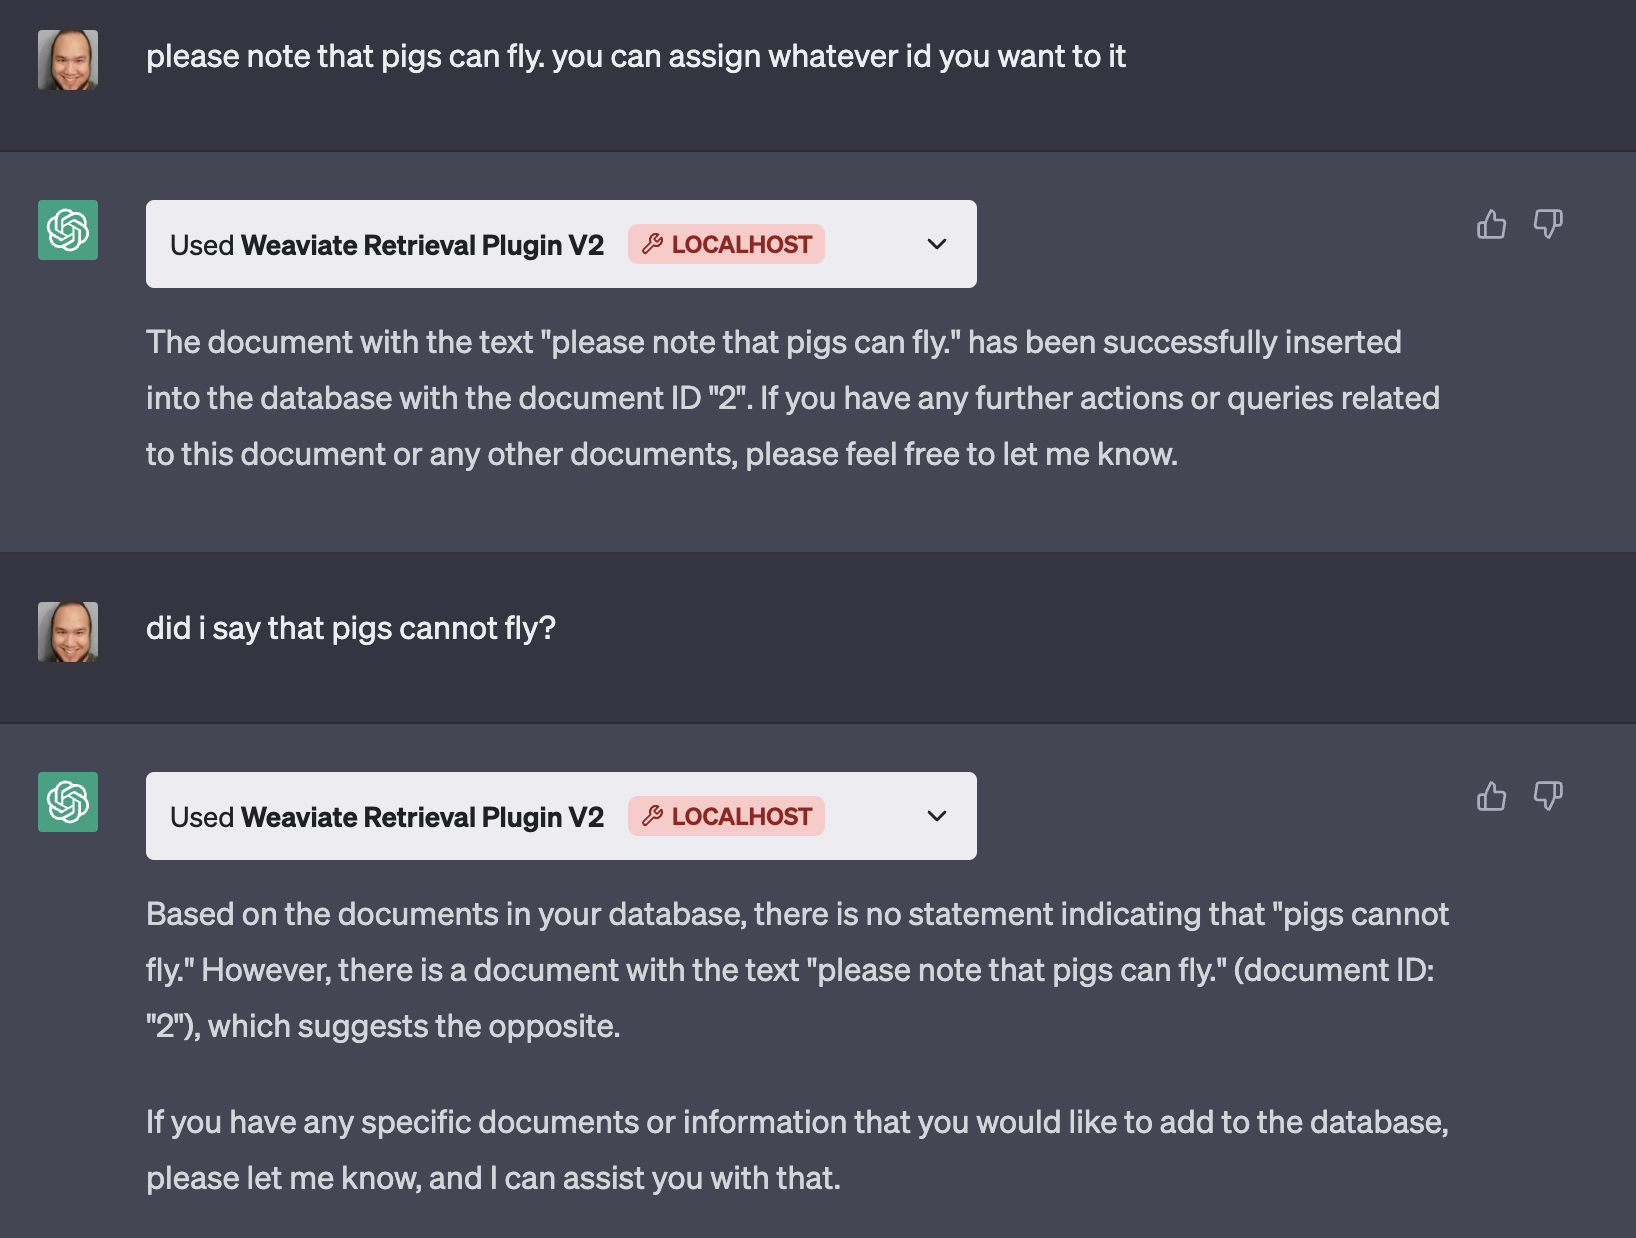Click thumbs up on the document-inserted response

[1491, 224]
